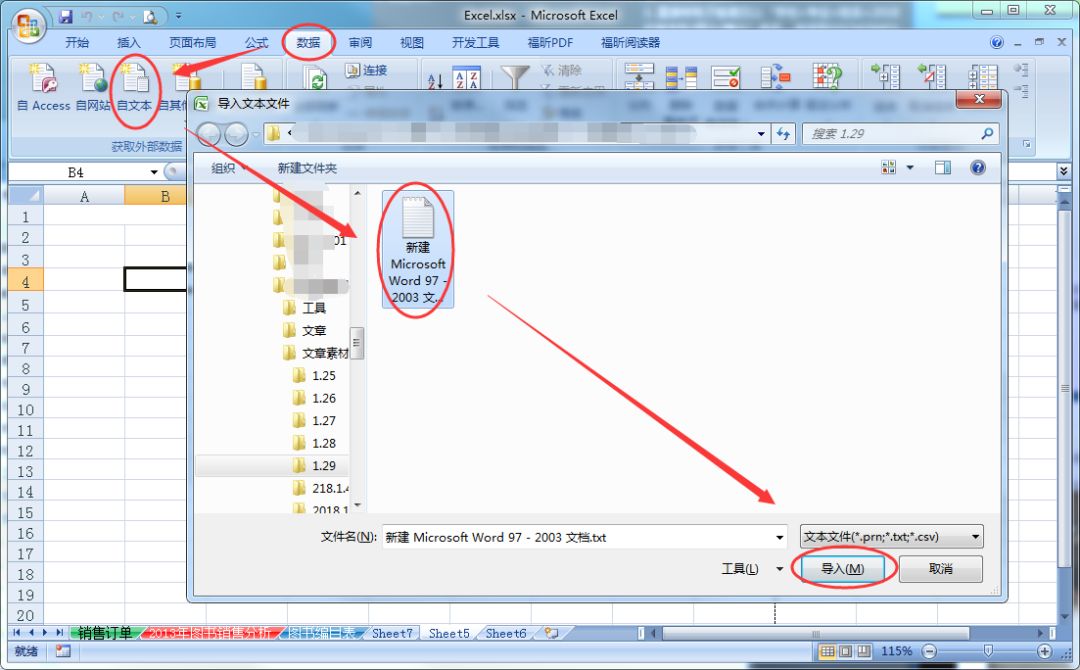Customize quick access toolbar dropdown
Viewport: 1080px width, 670px height.
178,16
